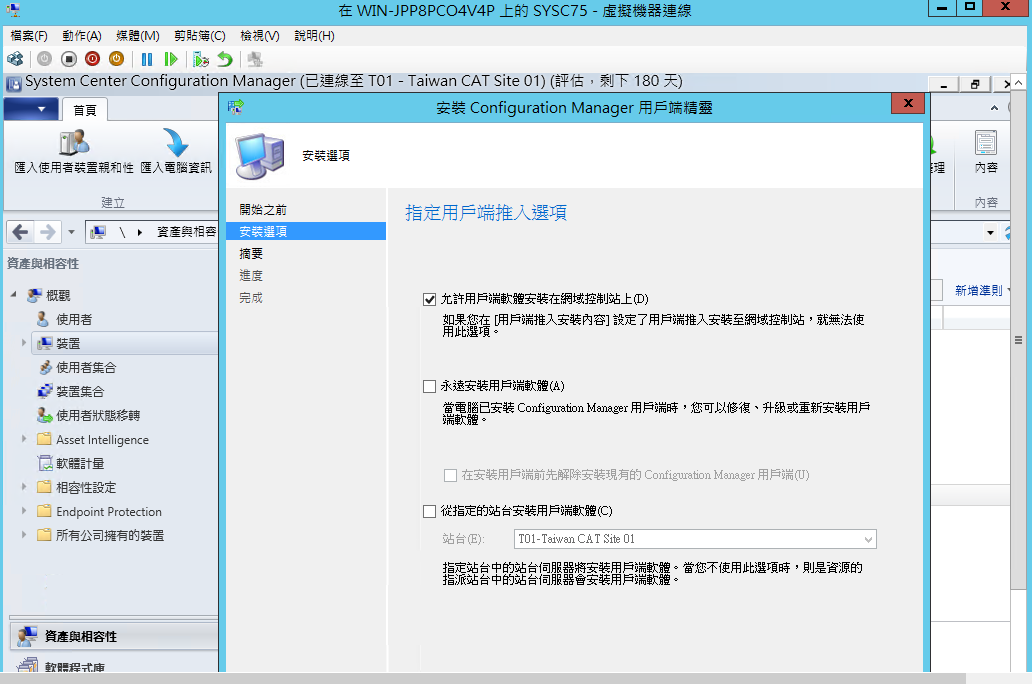The image size is (1032, 684).
Task: Click the computer icon in the breadcrumb bar
Action: (x=99, y=232)
